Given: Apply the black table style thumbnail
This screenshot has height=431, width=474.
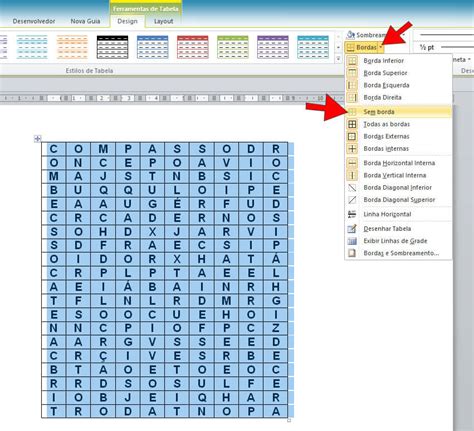Looking at the screenshot, I should [x=112, y=47].
